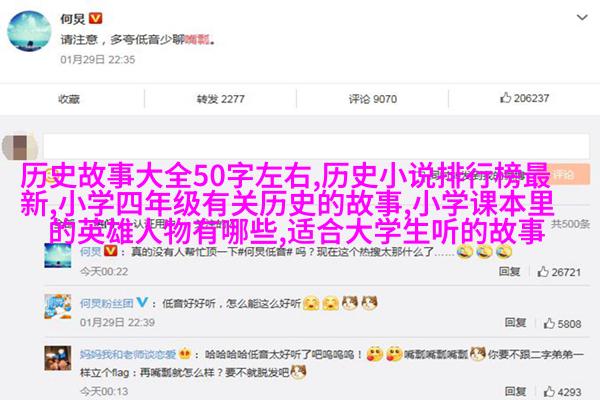Open the 何炅粉丝团 username link
Image resolution: width=600 pixels, height=400 pixels.
(x=106, y=304)
